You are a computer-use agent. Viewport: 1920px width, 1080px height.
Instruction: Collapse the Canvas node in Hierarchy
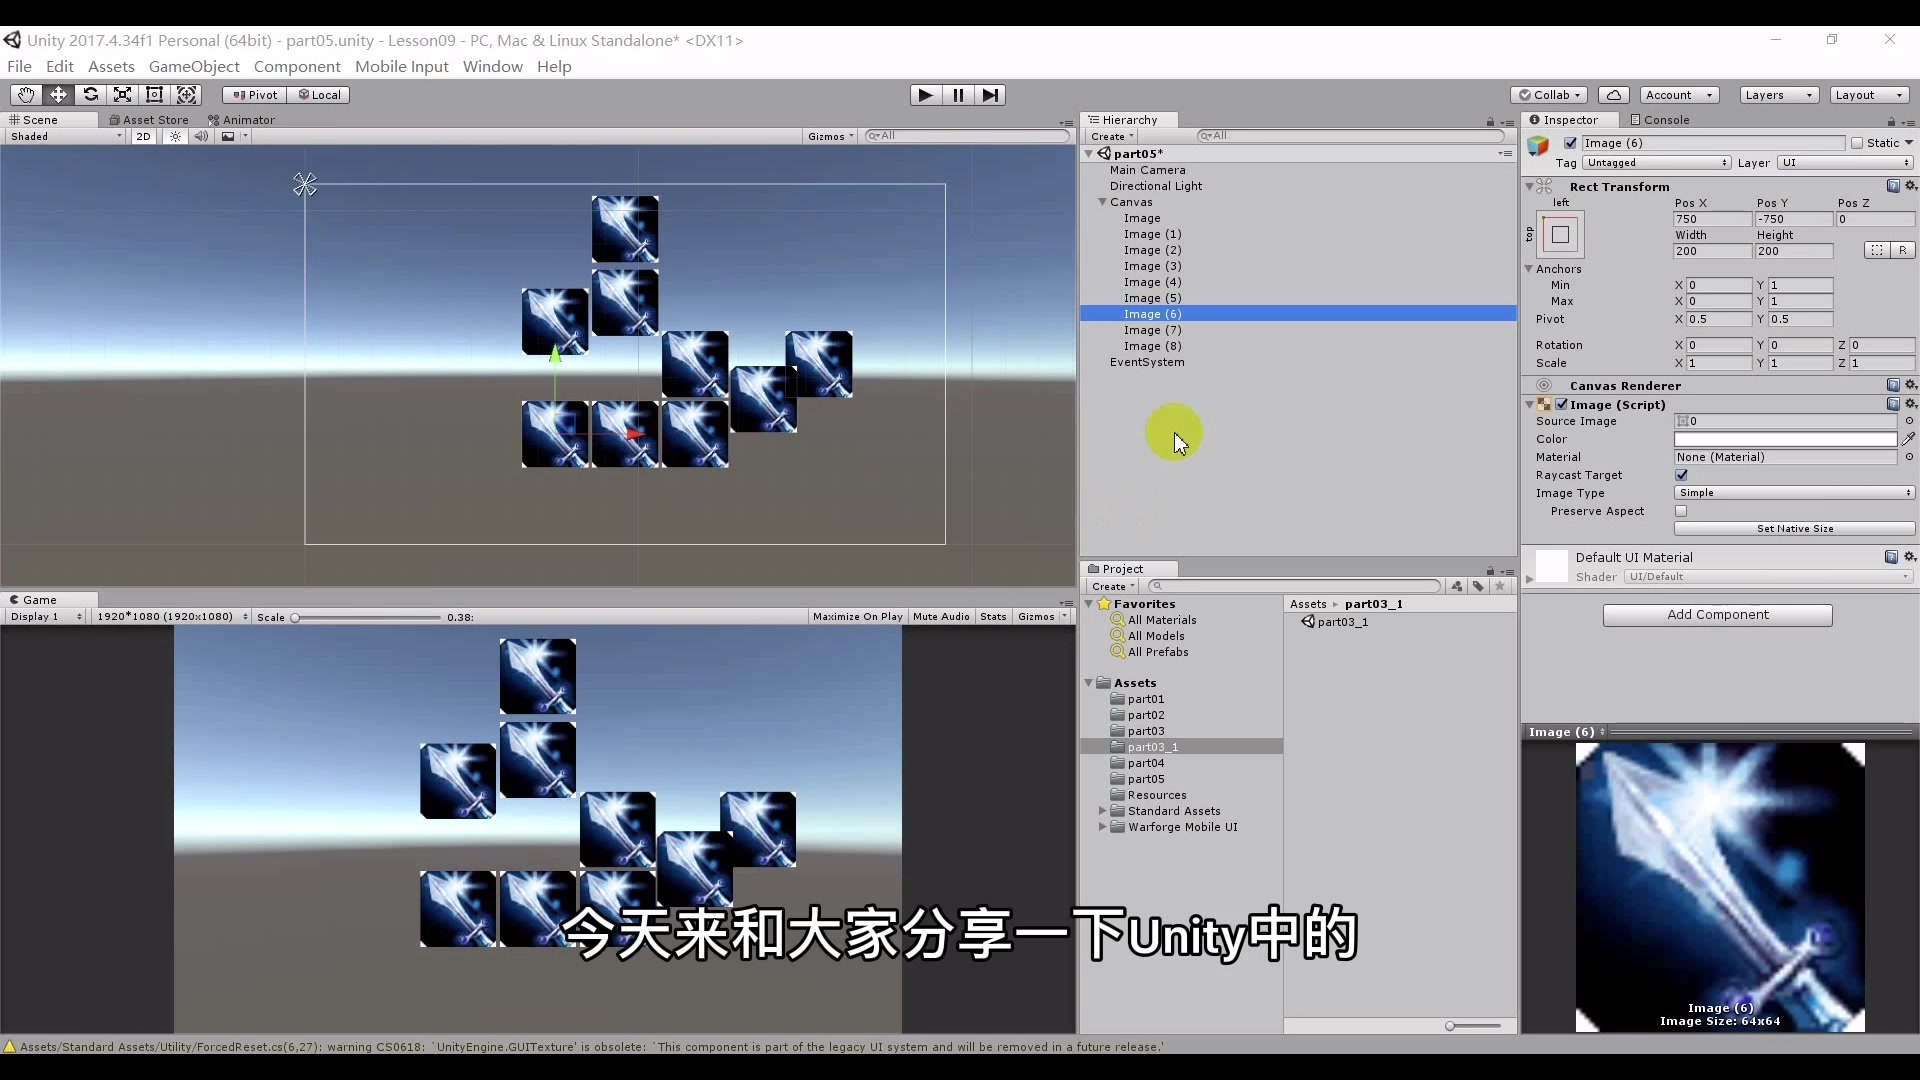[1101, 202]
